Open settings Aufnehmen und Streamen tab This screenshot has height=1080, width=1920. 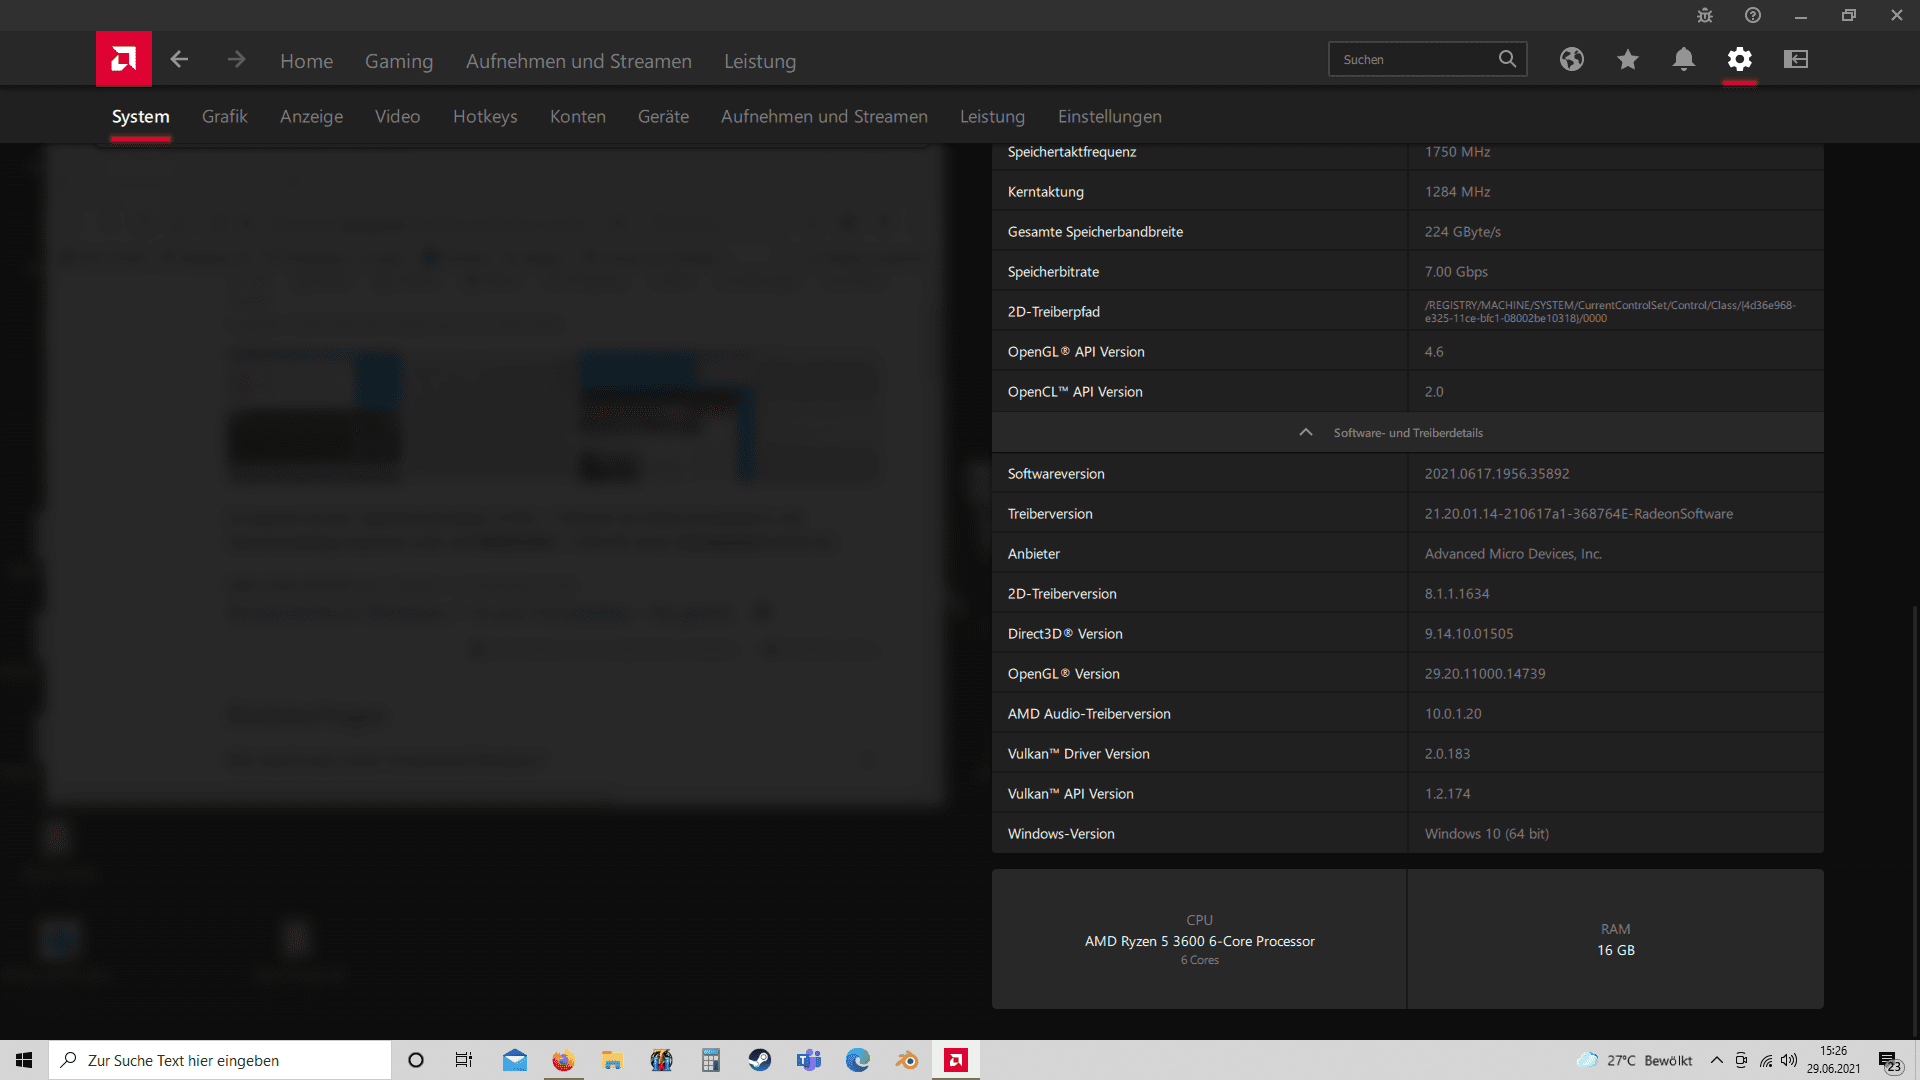coord(824,116)
